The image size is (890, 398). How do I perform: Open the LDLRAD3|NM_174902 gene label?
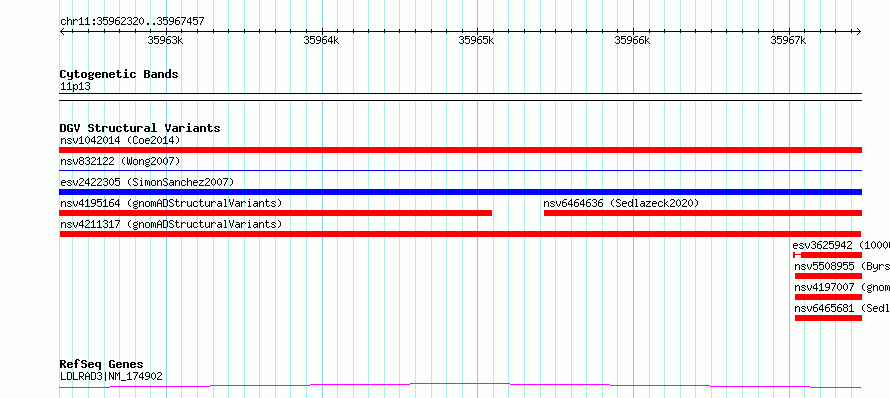(111, 376)
